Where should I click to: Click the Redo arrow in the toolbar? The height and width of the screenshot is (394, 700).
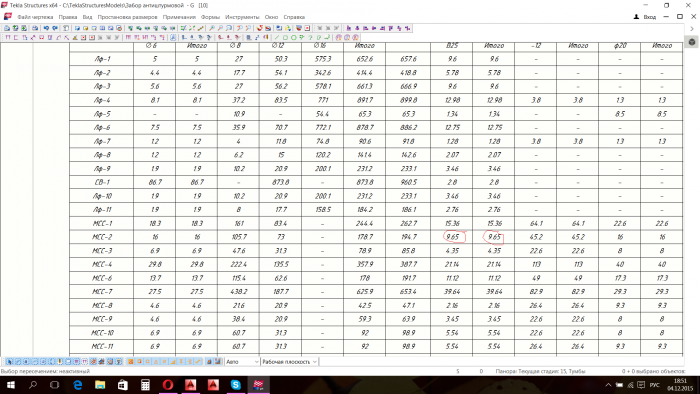(x=55, y=28)
